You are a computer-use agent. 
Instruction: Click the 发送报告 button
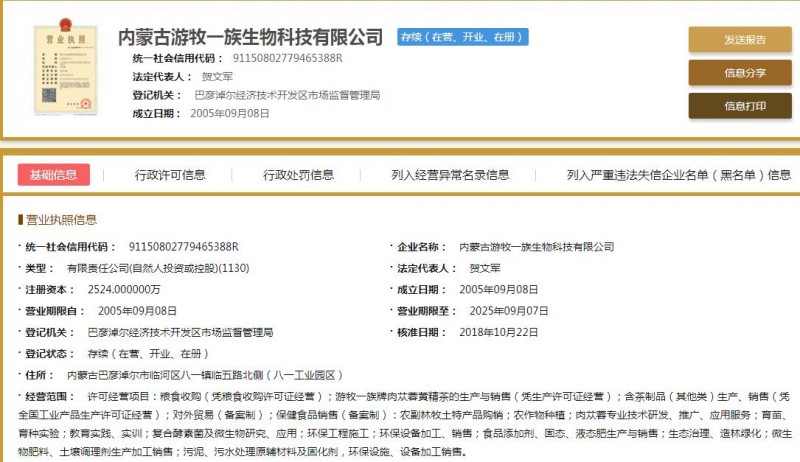(x=740, y=39)
